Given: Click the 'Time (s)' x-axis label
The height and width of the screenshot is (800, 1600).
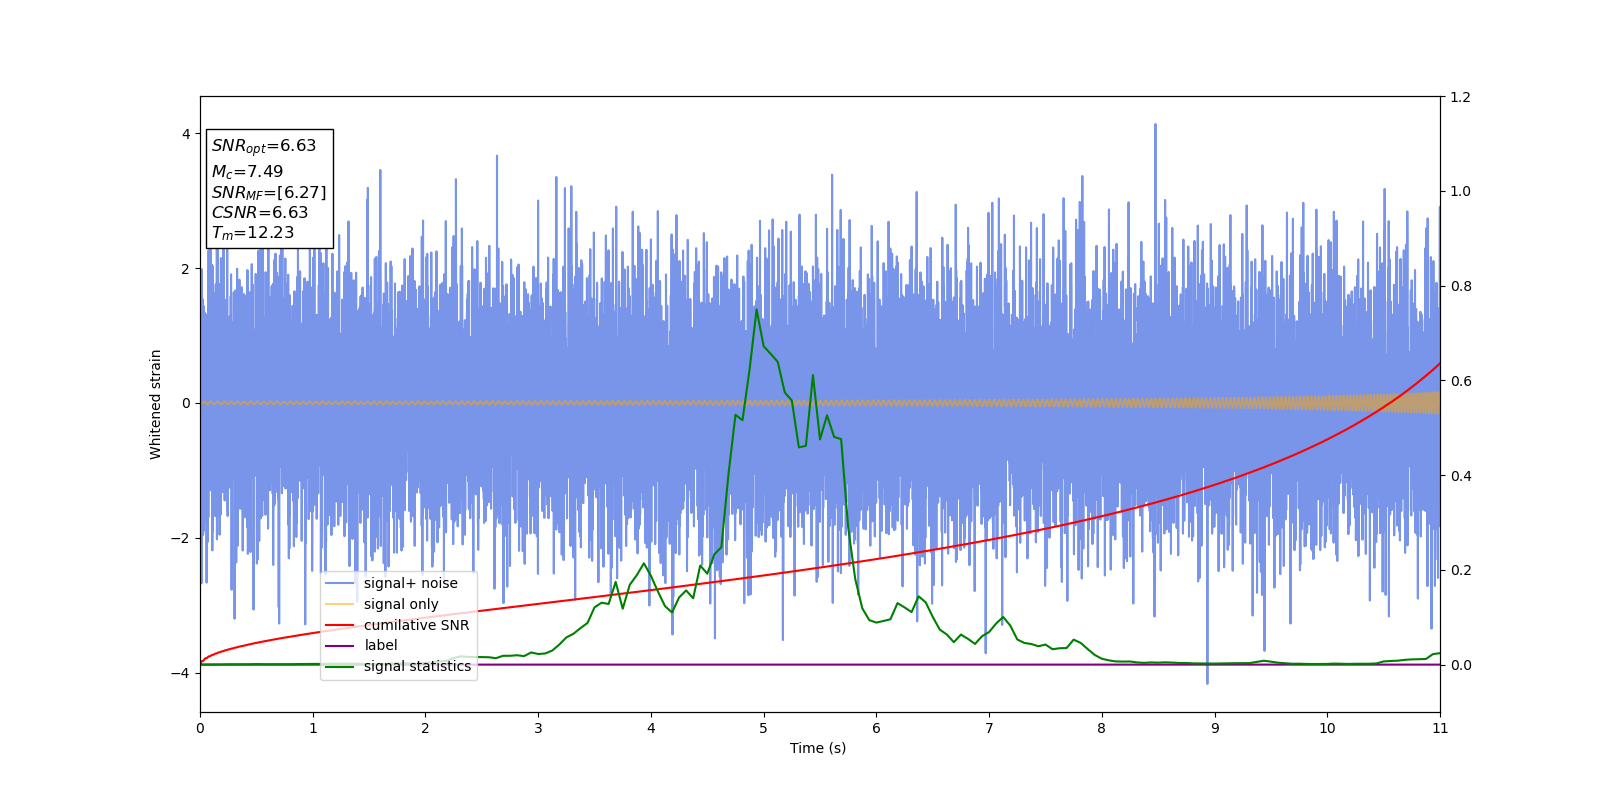Looking at the screenshot, I should [818, 748].
